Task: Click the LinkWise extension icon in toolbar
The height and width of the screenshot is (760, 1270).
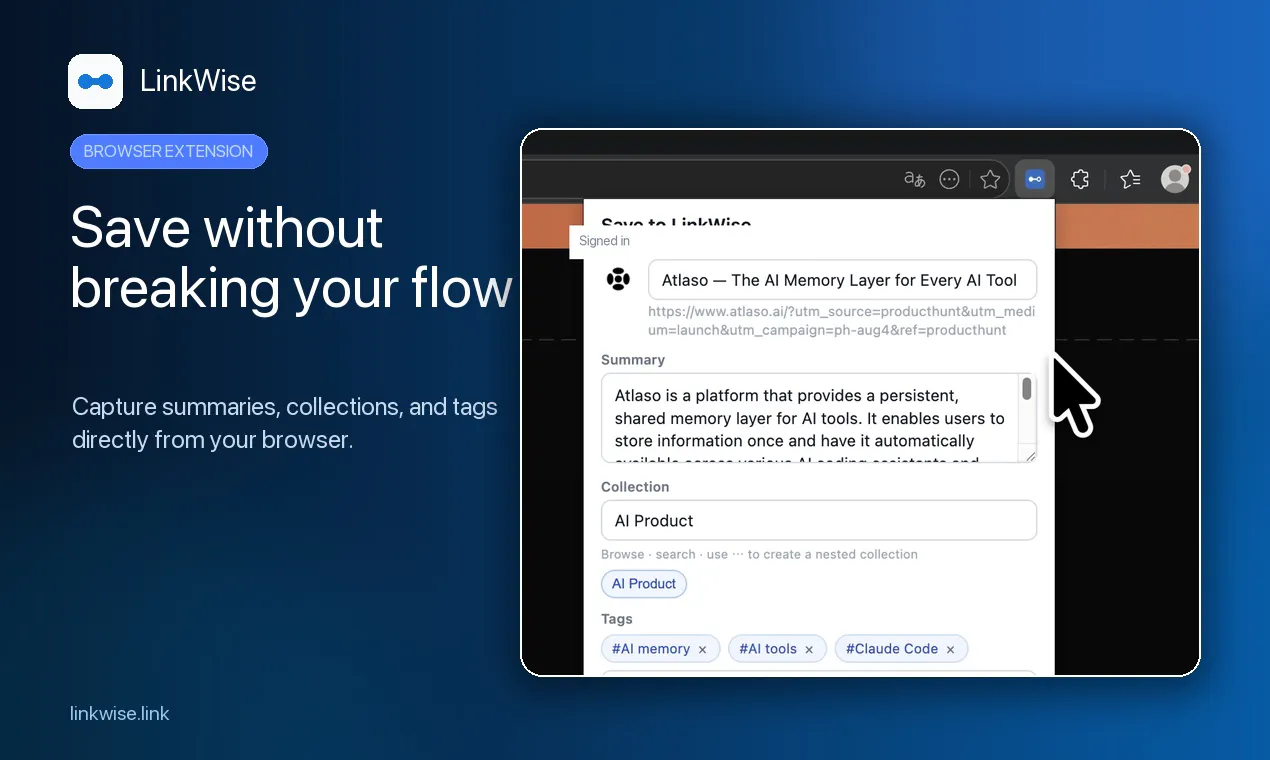Action: (x=1034, y=179)
